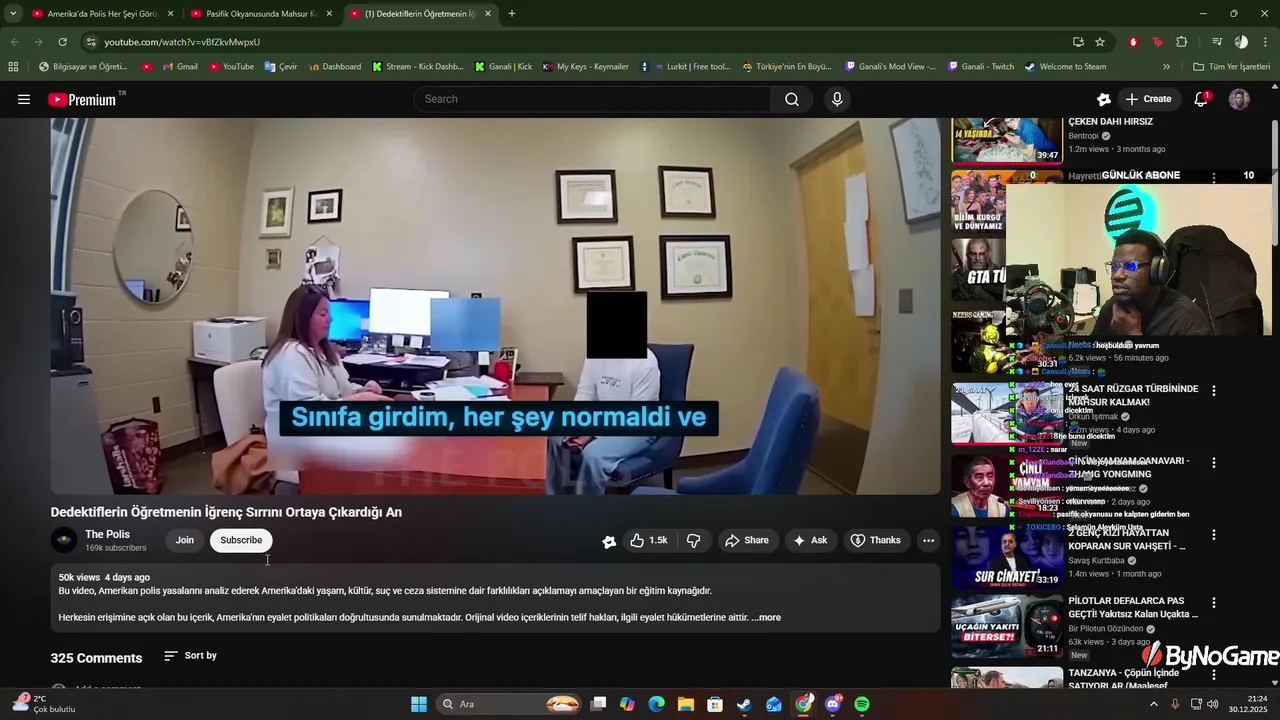The width and height of the screenshot is (1280, 720).
Task: Open the YouTube guide hamburger menu
Action: coord(24,99)
